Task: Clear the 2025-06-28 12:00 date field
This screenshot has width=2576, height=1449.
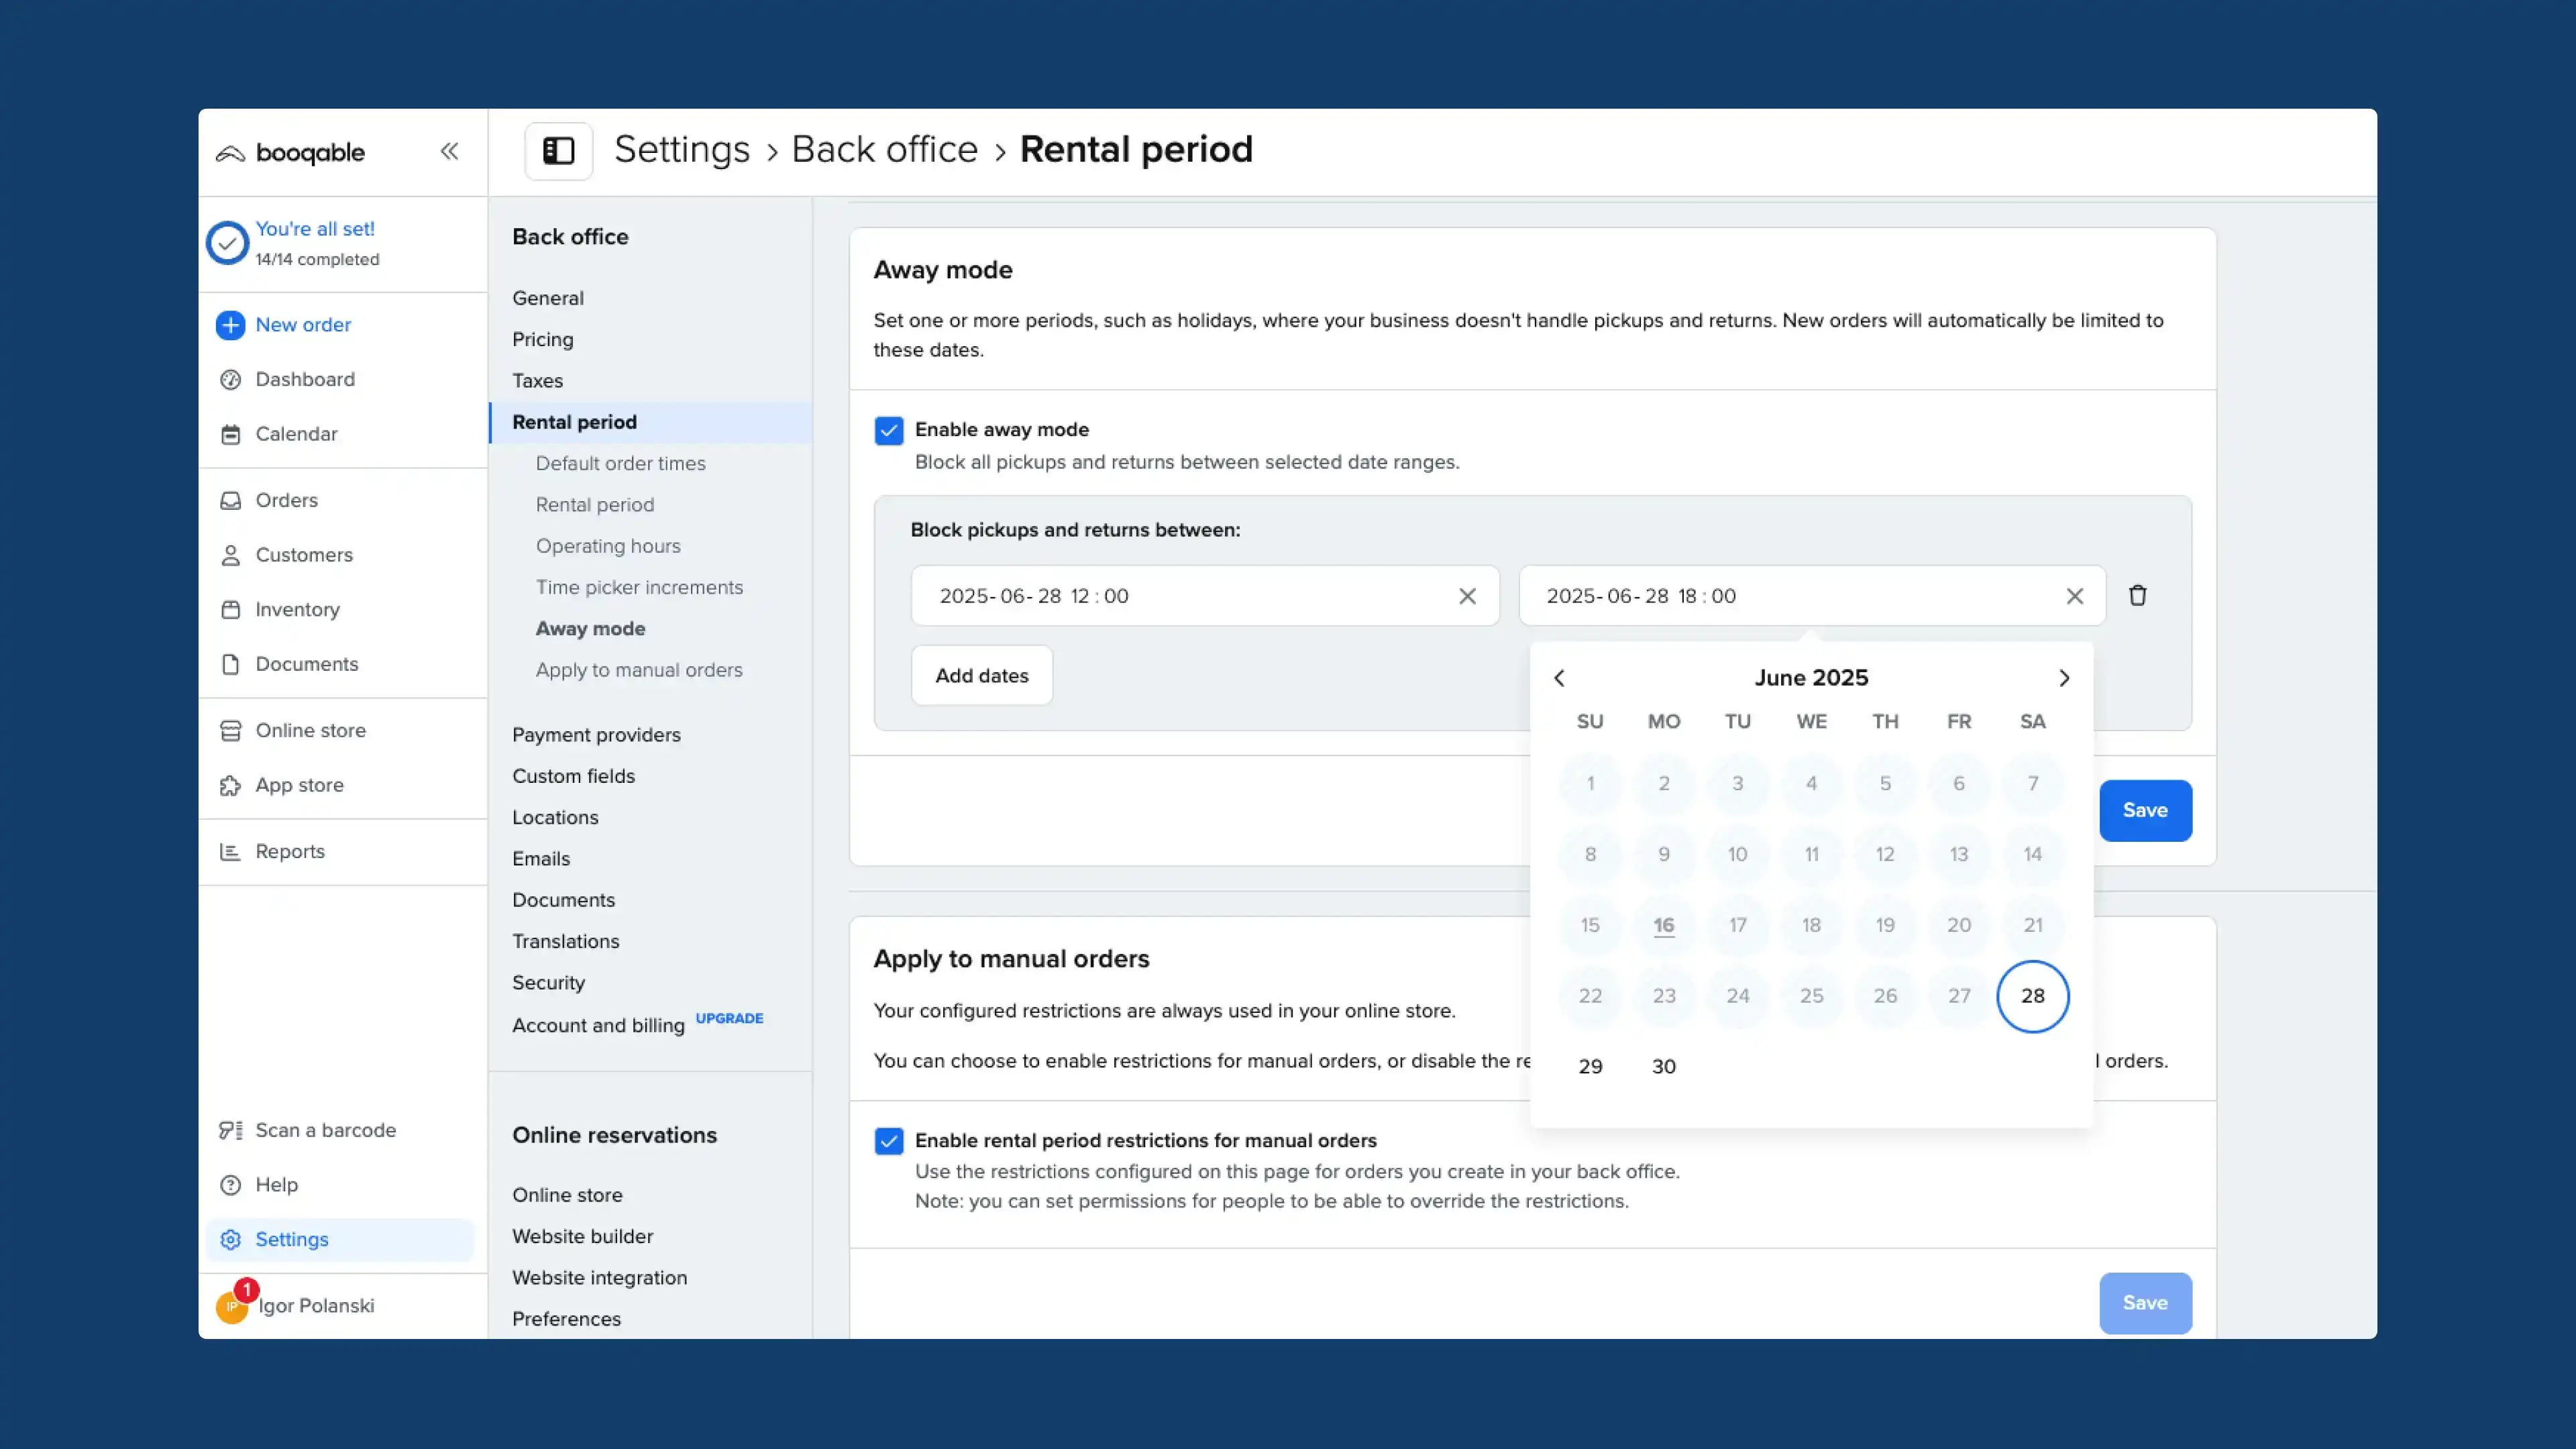Action: point(1467,596)
